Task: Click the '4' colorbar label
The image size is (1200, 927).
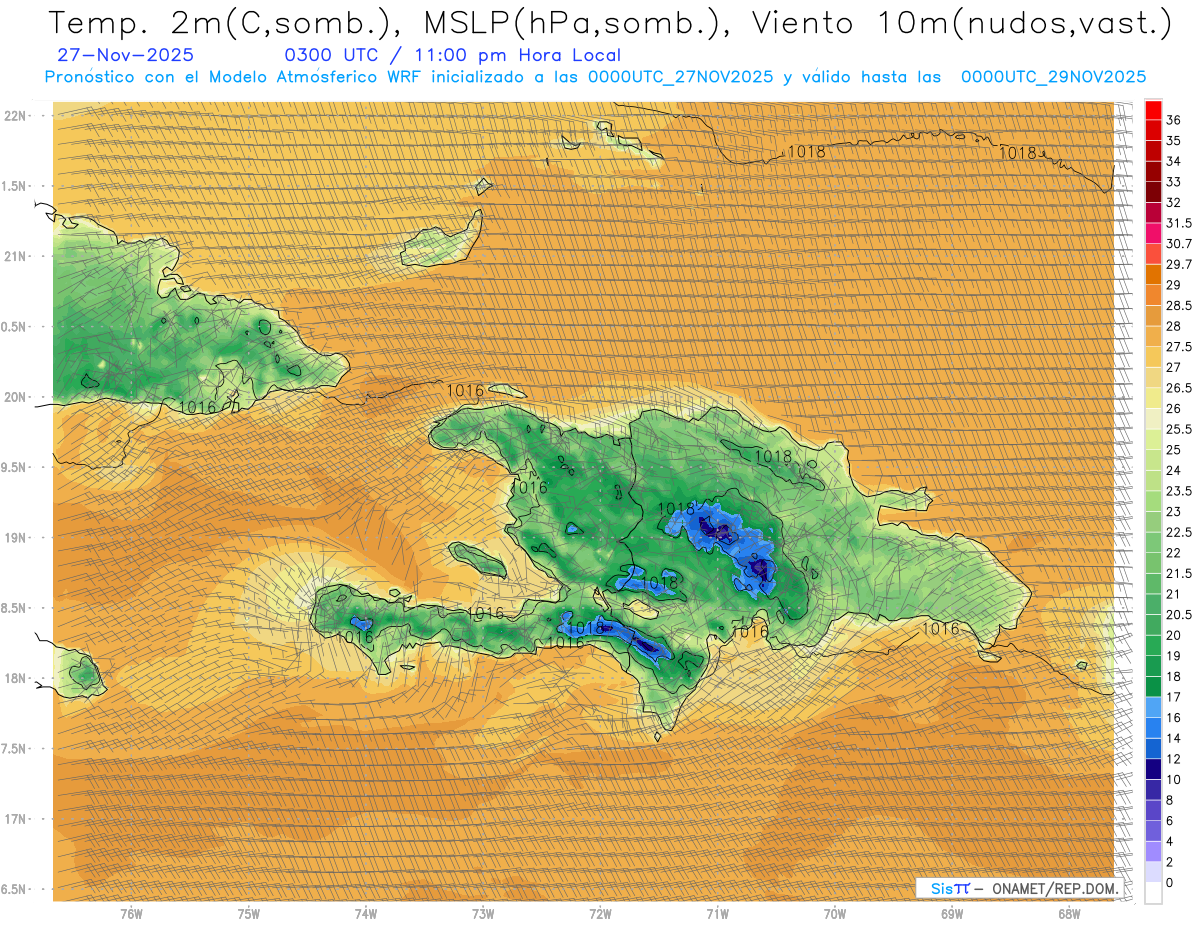Action: pos(1170,842)
